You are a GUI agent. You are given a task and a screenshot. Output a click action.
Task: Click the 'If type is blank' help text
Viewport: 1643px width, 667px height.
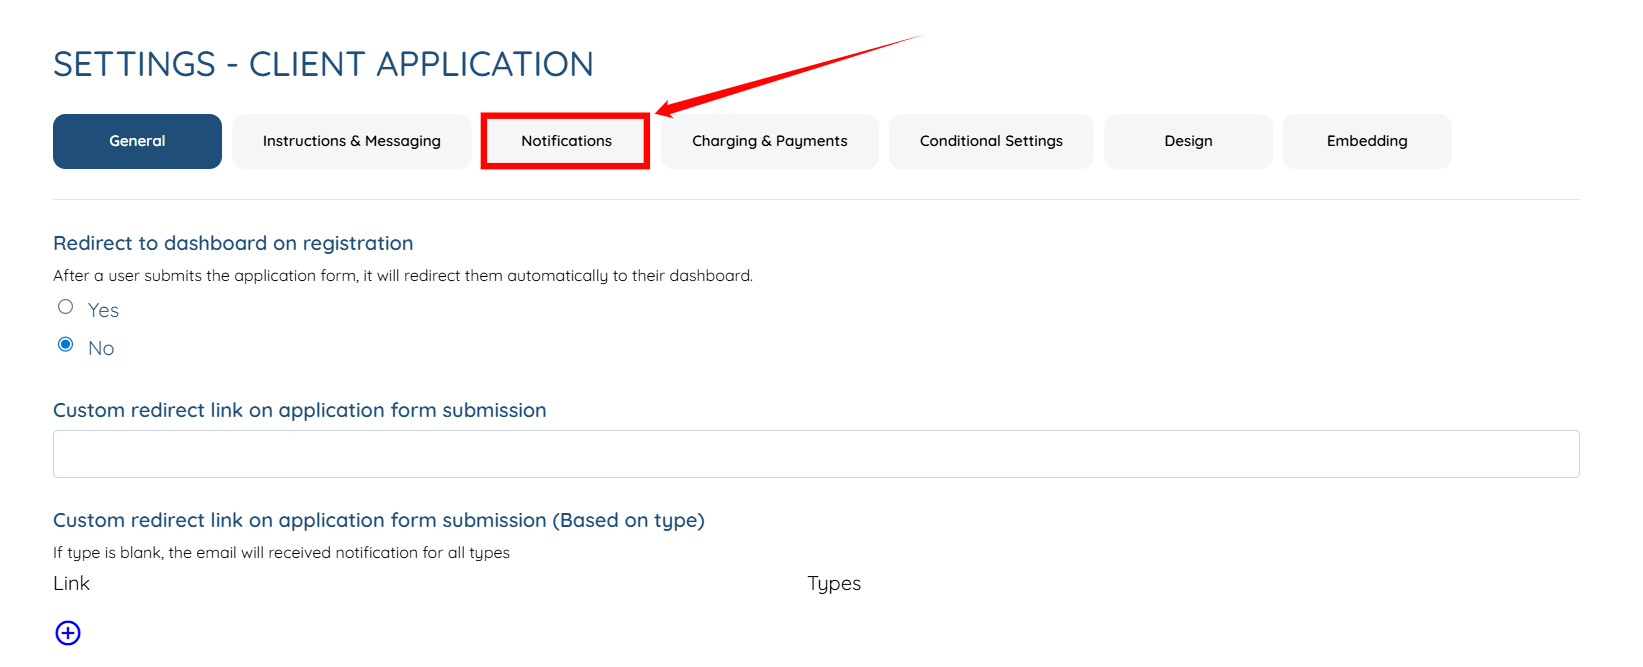pyautogui.click(x=281, y=552)
